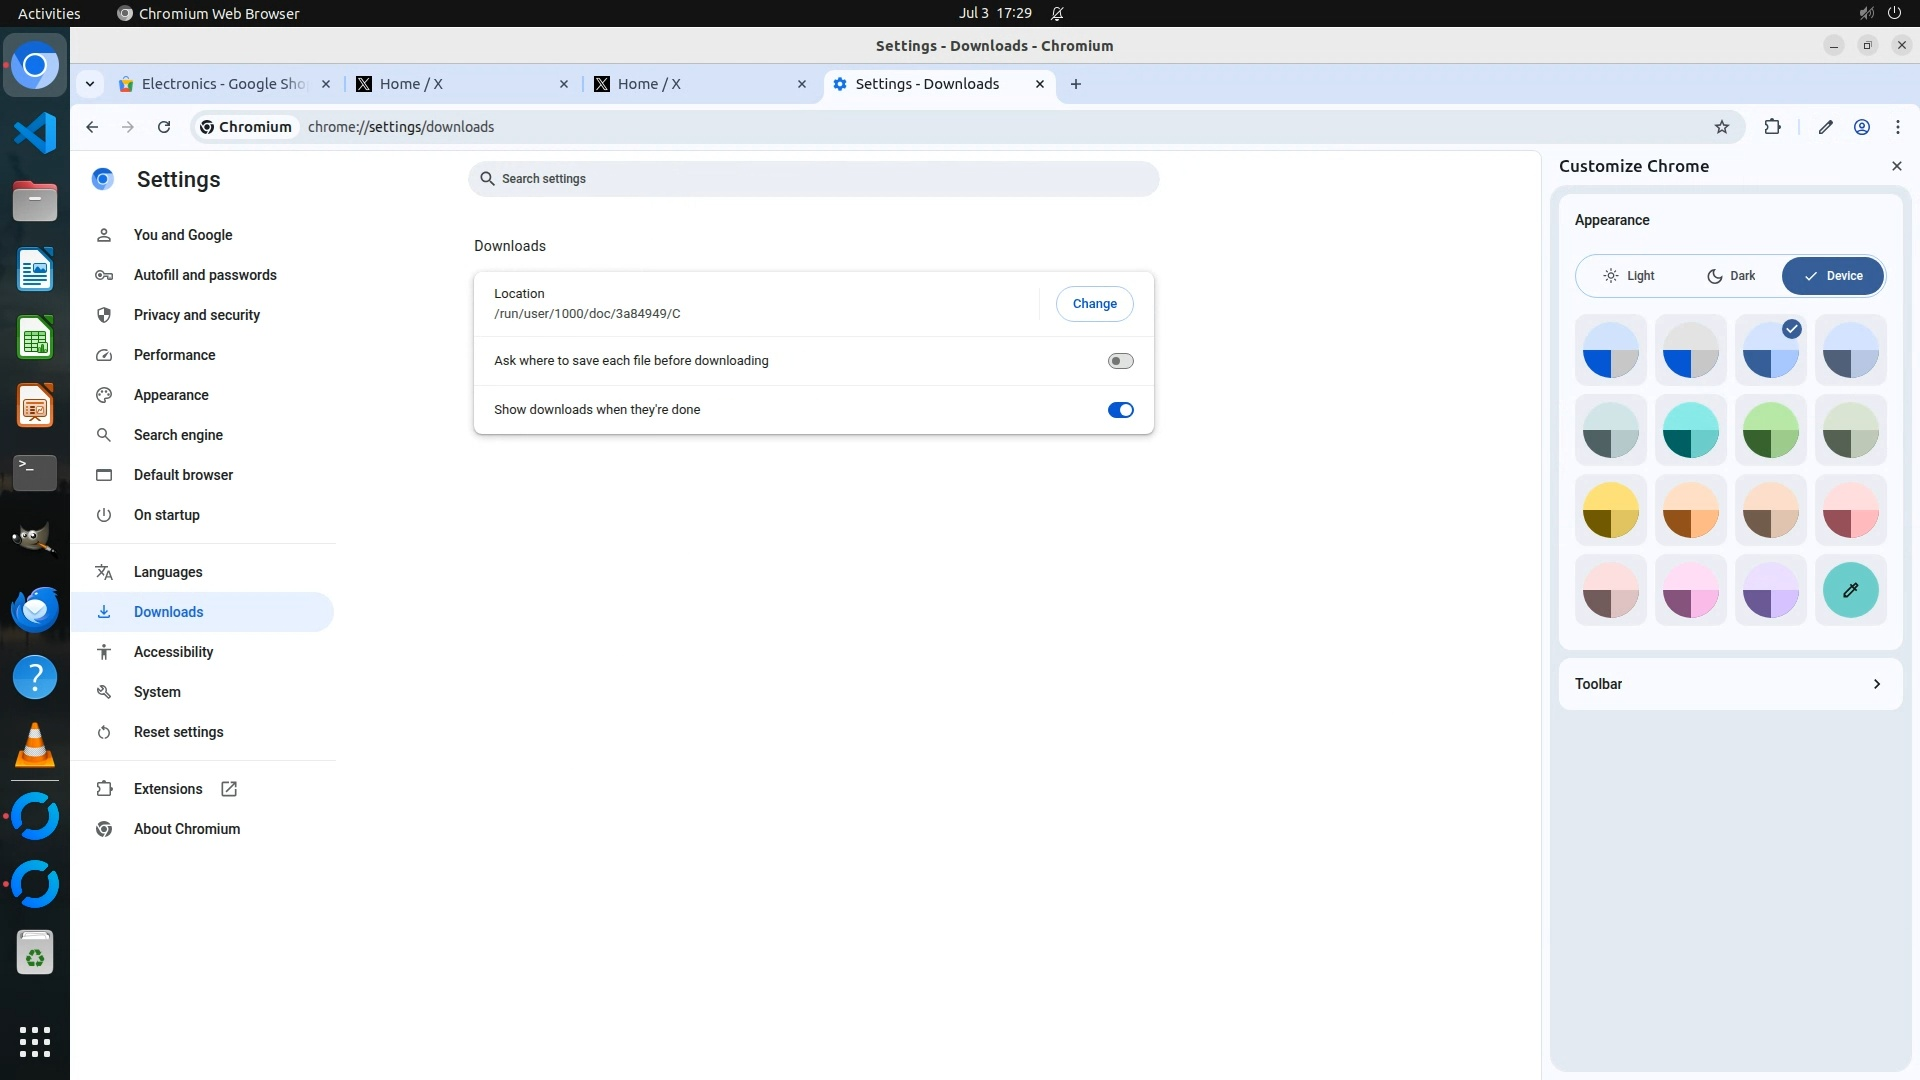
Task: Open the Extensions puzzle icon
Action: click(x=1772, y=127)
